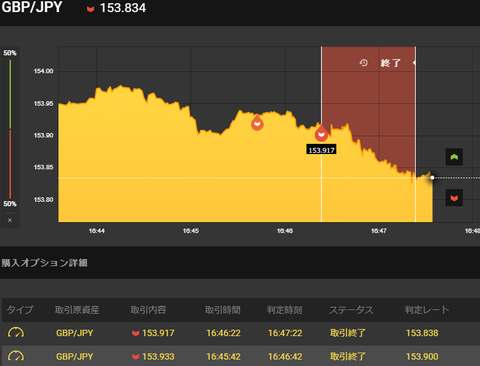The image size is (480, 366).
Task: Click the clock icon beside 終了
Action: point(364,63)
